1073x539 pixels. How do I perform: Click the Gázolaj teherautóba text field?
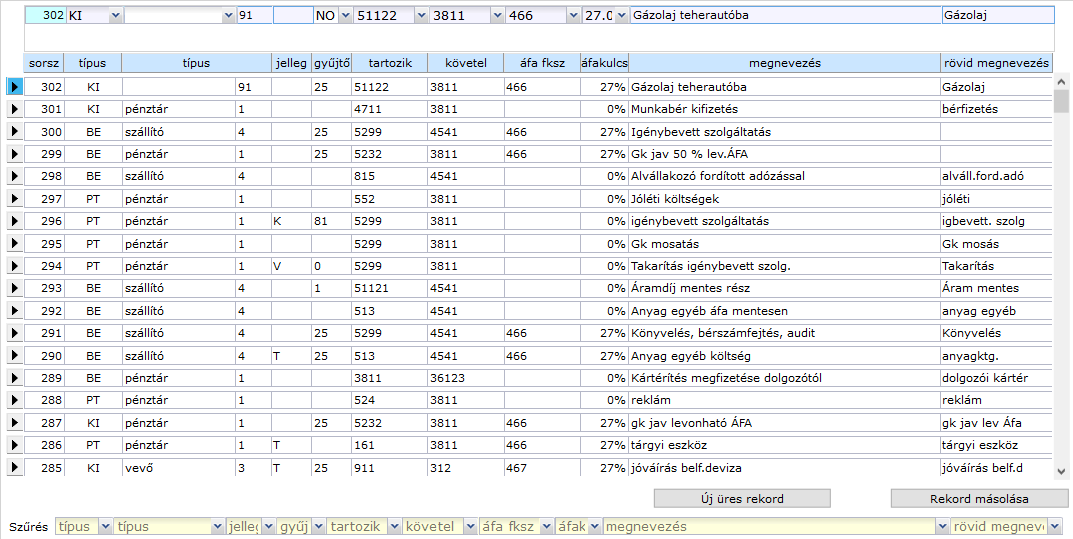point(784,16)
